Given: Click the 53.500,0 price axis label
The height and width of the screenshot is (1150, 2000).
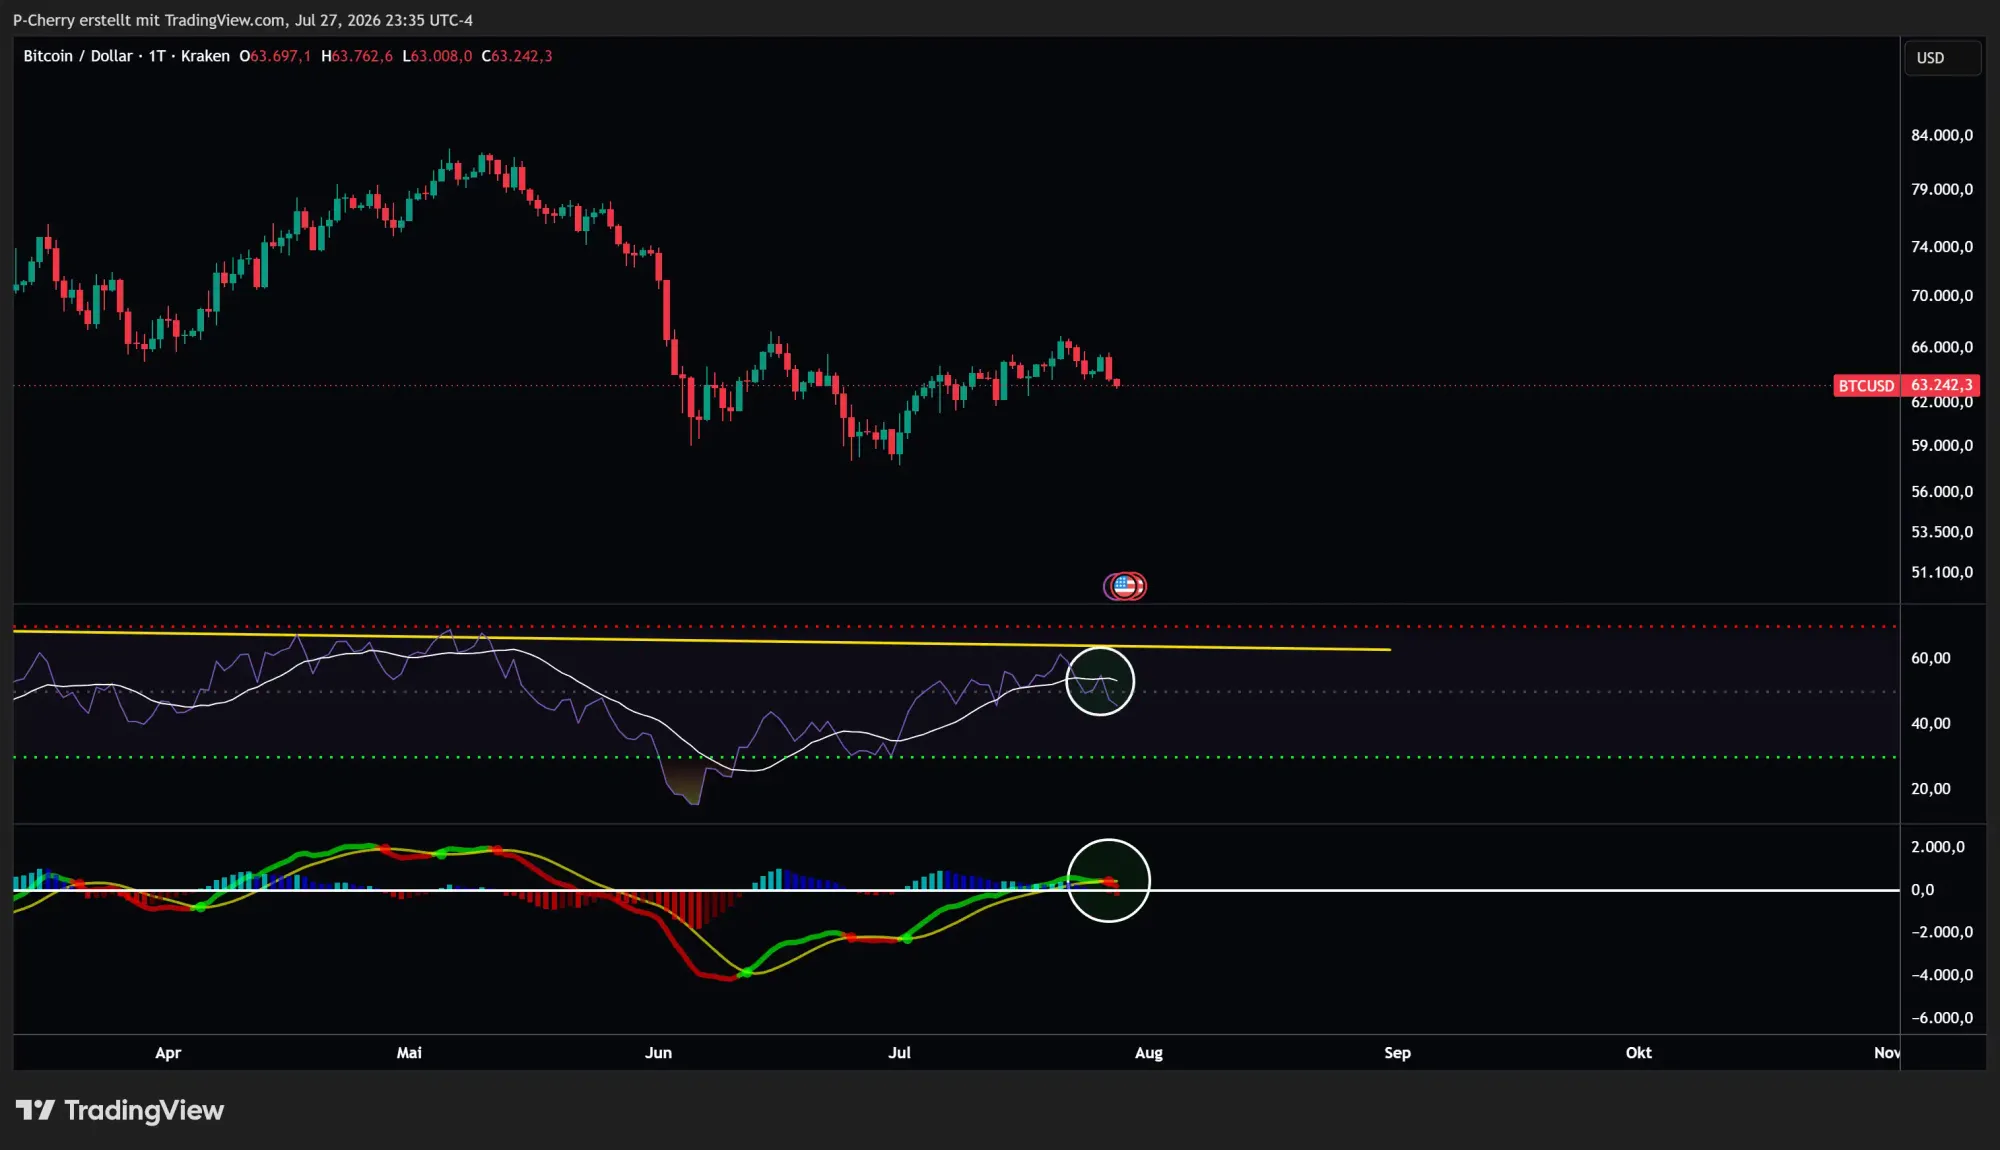Looking at the screenshot, I should [1942, 532].
